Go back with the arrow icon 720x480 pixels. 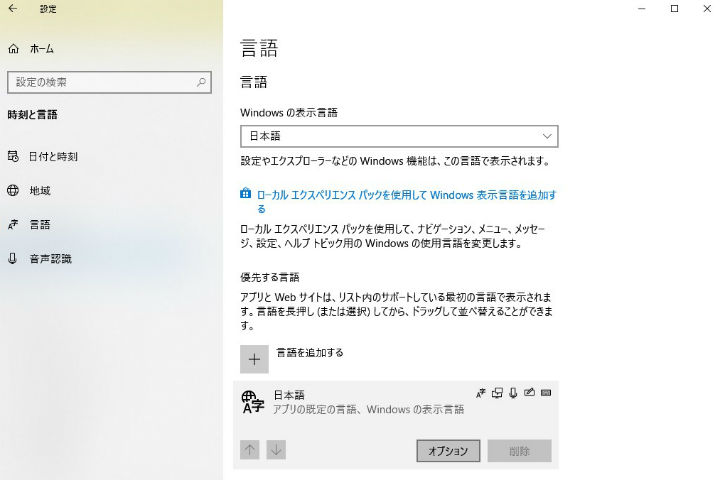[x=13, y=8]
